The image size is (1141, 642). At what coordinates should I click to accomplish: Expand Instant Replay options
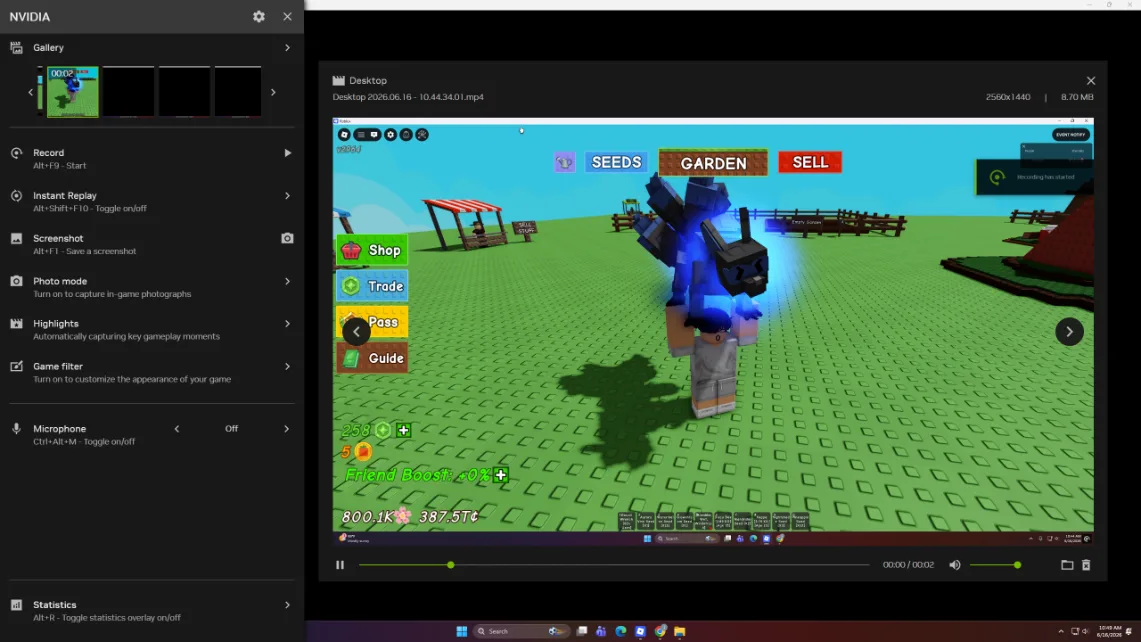click(x=287, y=196)
